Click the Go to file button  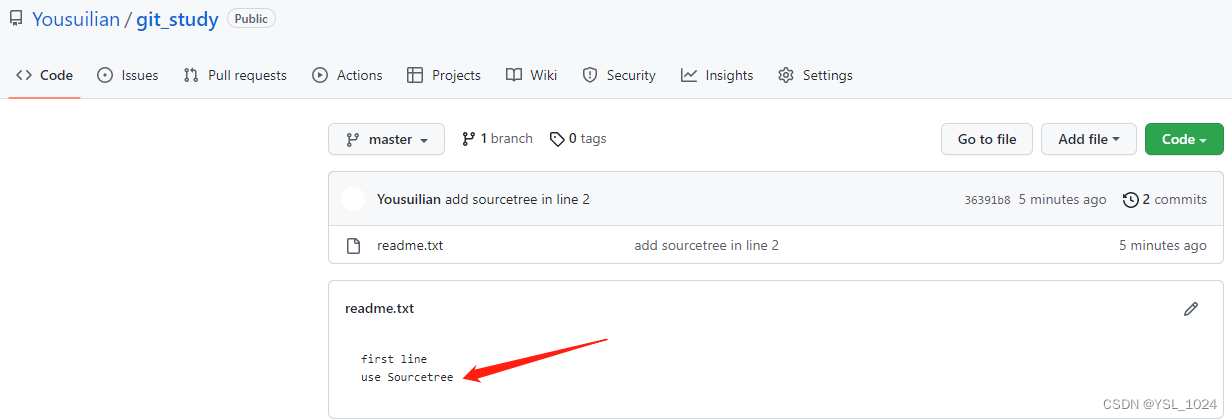(x=987, y=139)
